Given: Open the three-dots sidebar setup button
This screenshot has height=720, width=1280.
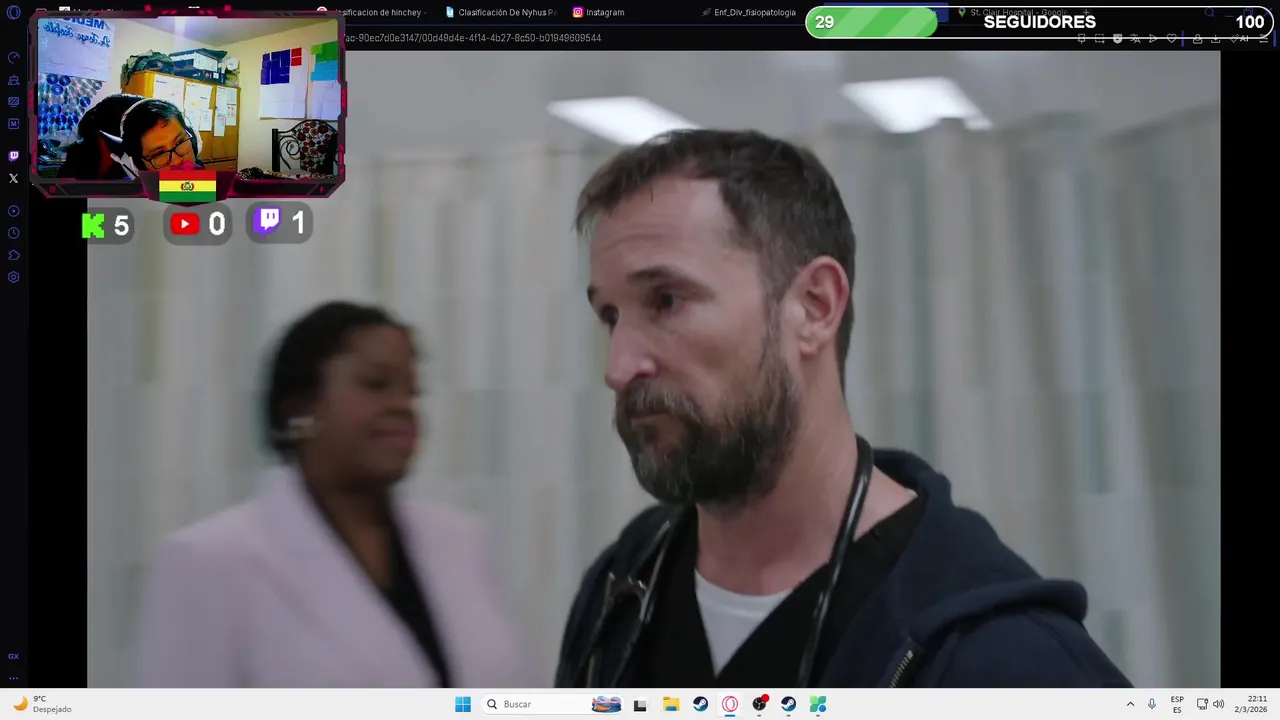Looking at the screenshot, I should (13, 679).
